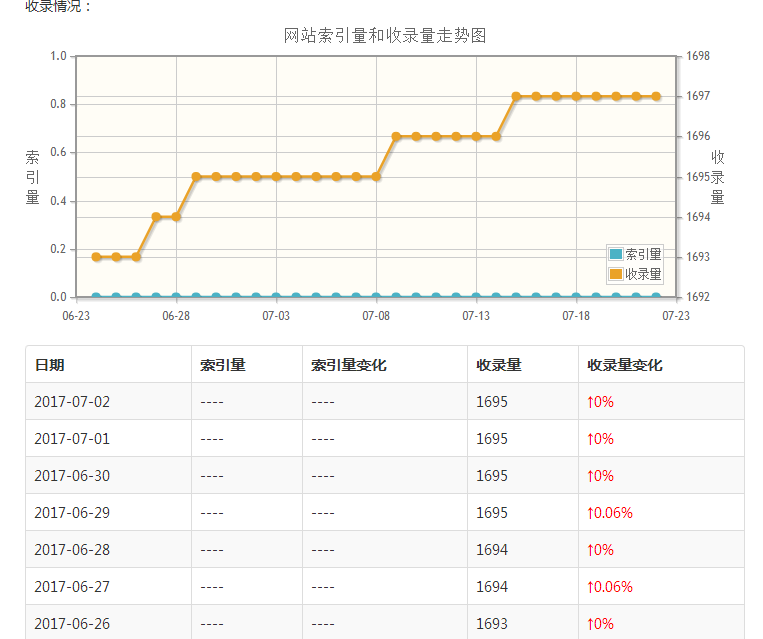
Task: Click the 索引量 table column header
Action: point(223,365)
